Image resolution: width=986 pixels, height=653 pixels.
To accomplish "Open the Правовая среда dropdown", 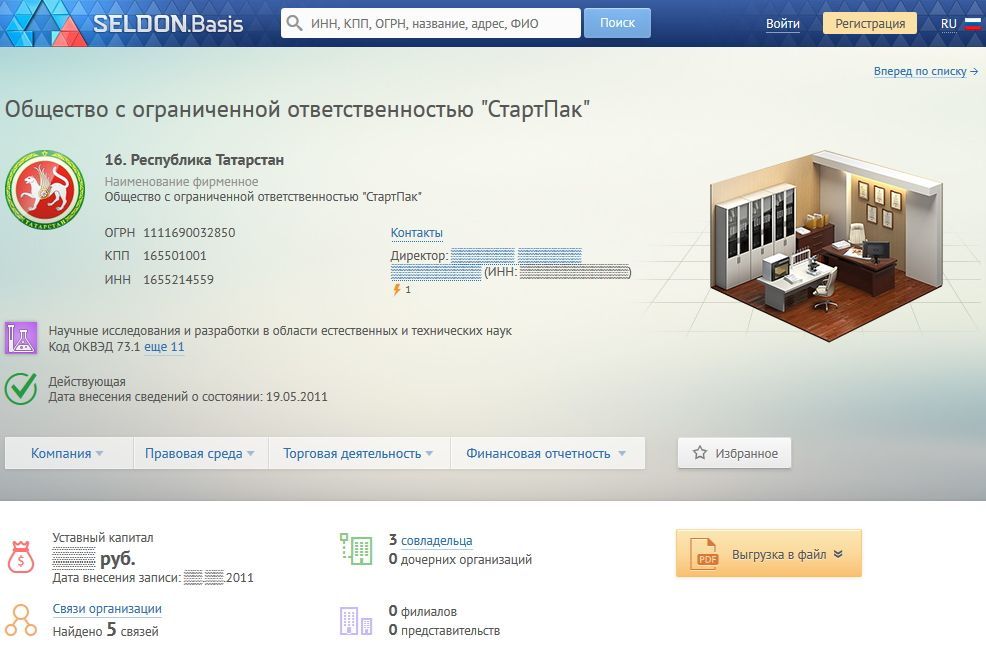I will 199,453.
